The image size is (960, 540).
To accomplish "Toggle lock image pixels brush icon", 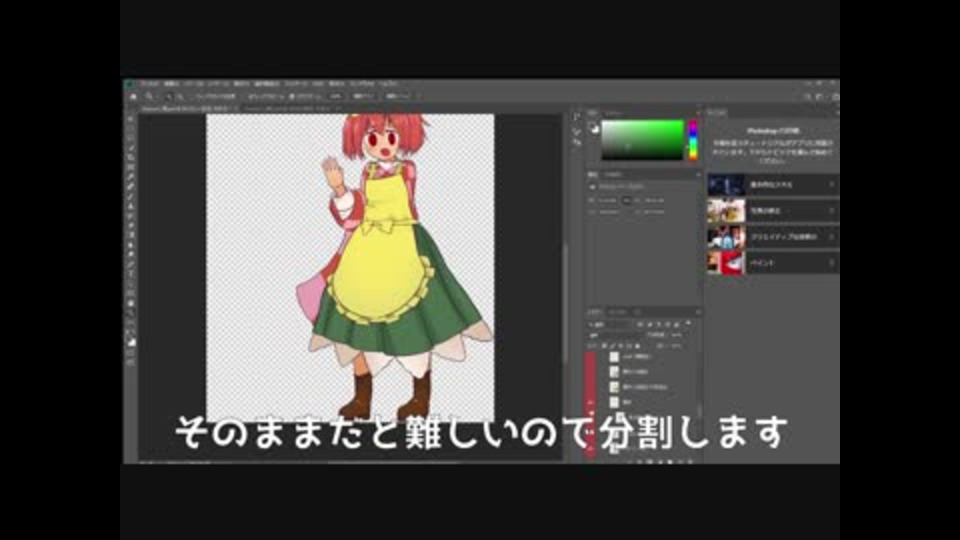I will pyautogui.click(x=612, y=347).
